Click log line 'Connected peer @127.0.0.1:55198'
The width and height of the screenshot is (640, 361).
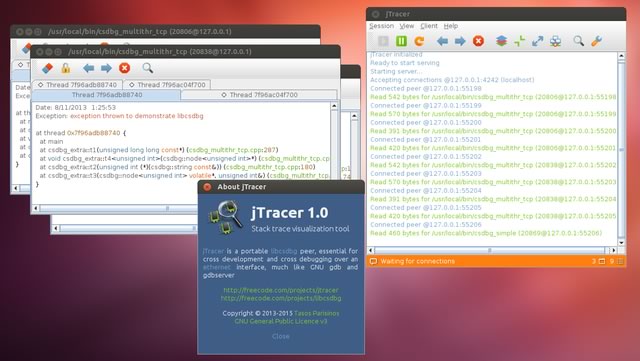pyautogui.click(x=426, y=88)
